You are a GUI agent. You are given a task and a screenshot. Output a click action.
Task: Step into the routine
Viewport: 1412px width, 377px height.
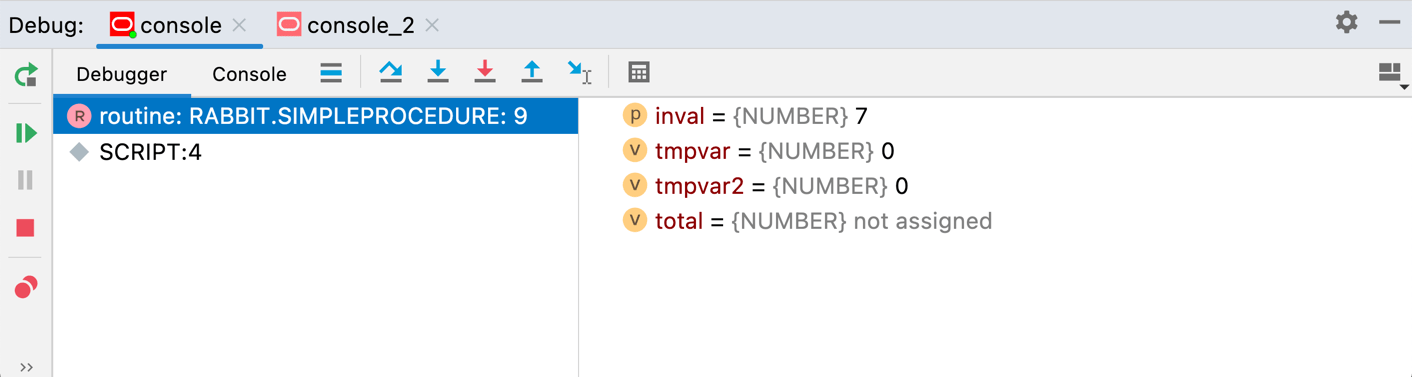438,72
